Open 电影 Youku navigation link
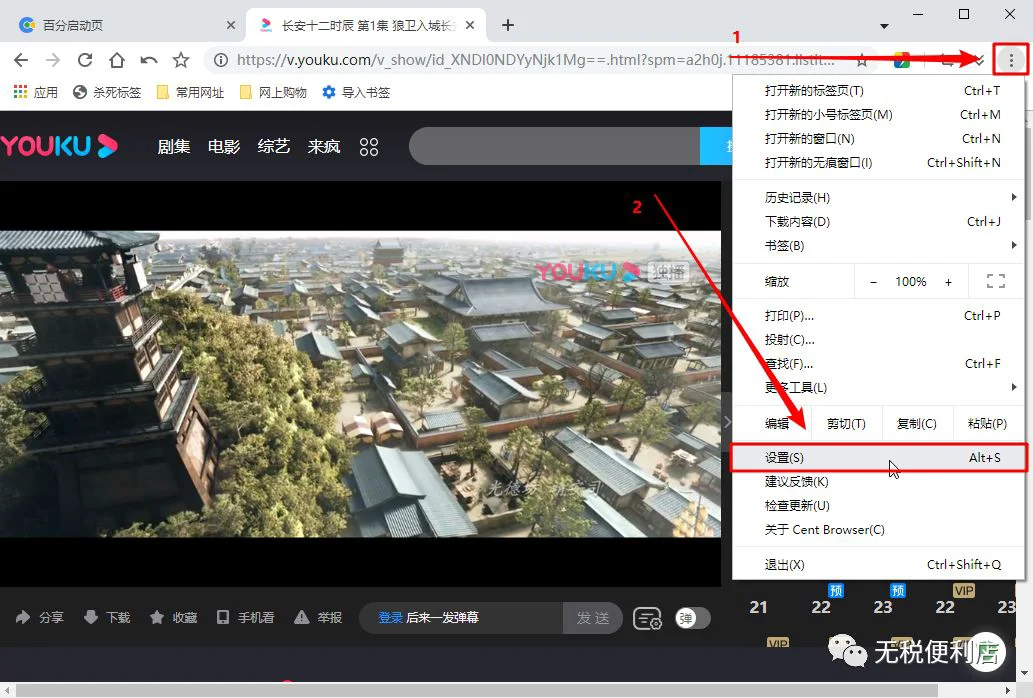 pos(224,146)
